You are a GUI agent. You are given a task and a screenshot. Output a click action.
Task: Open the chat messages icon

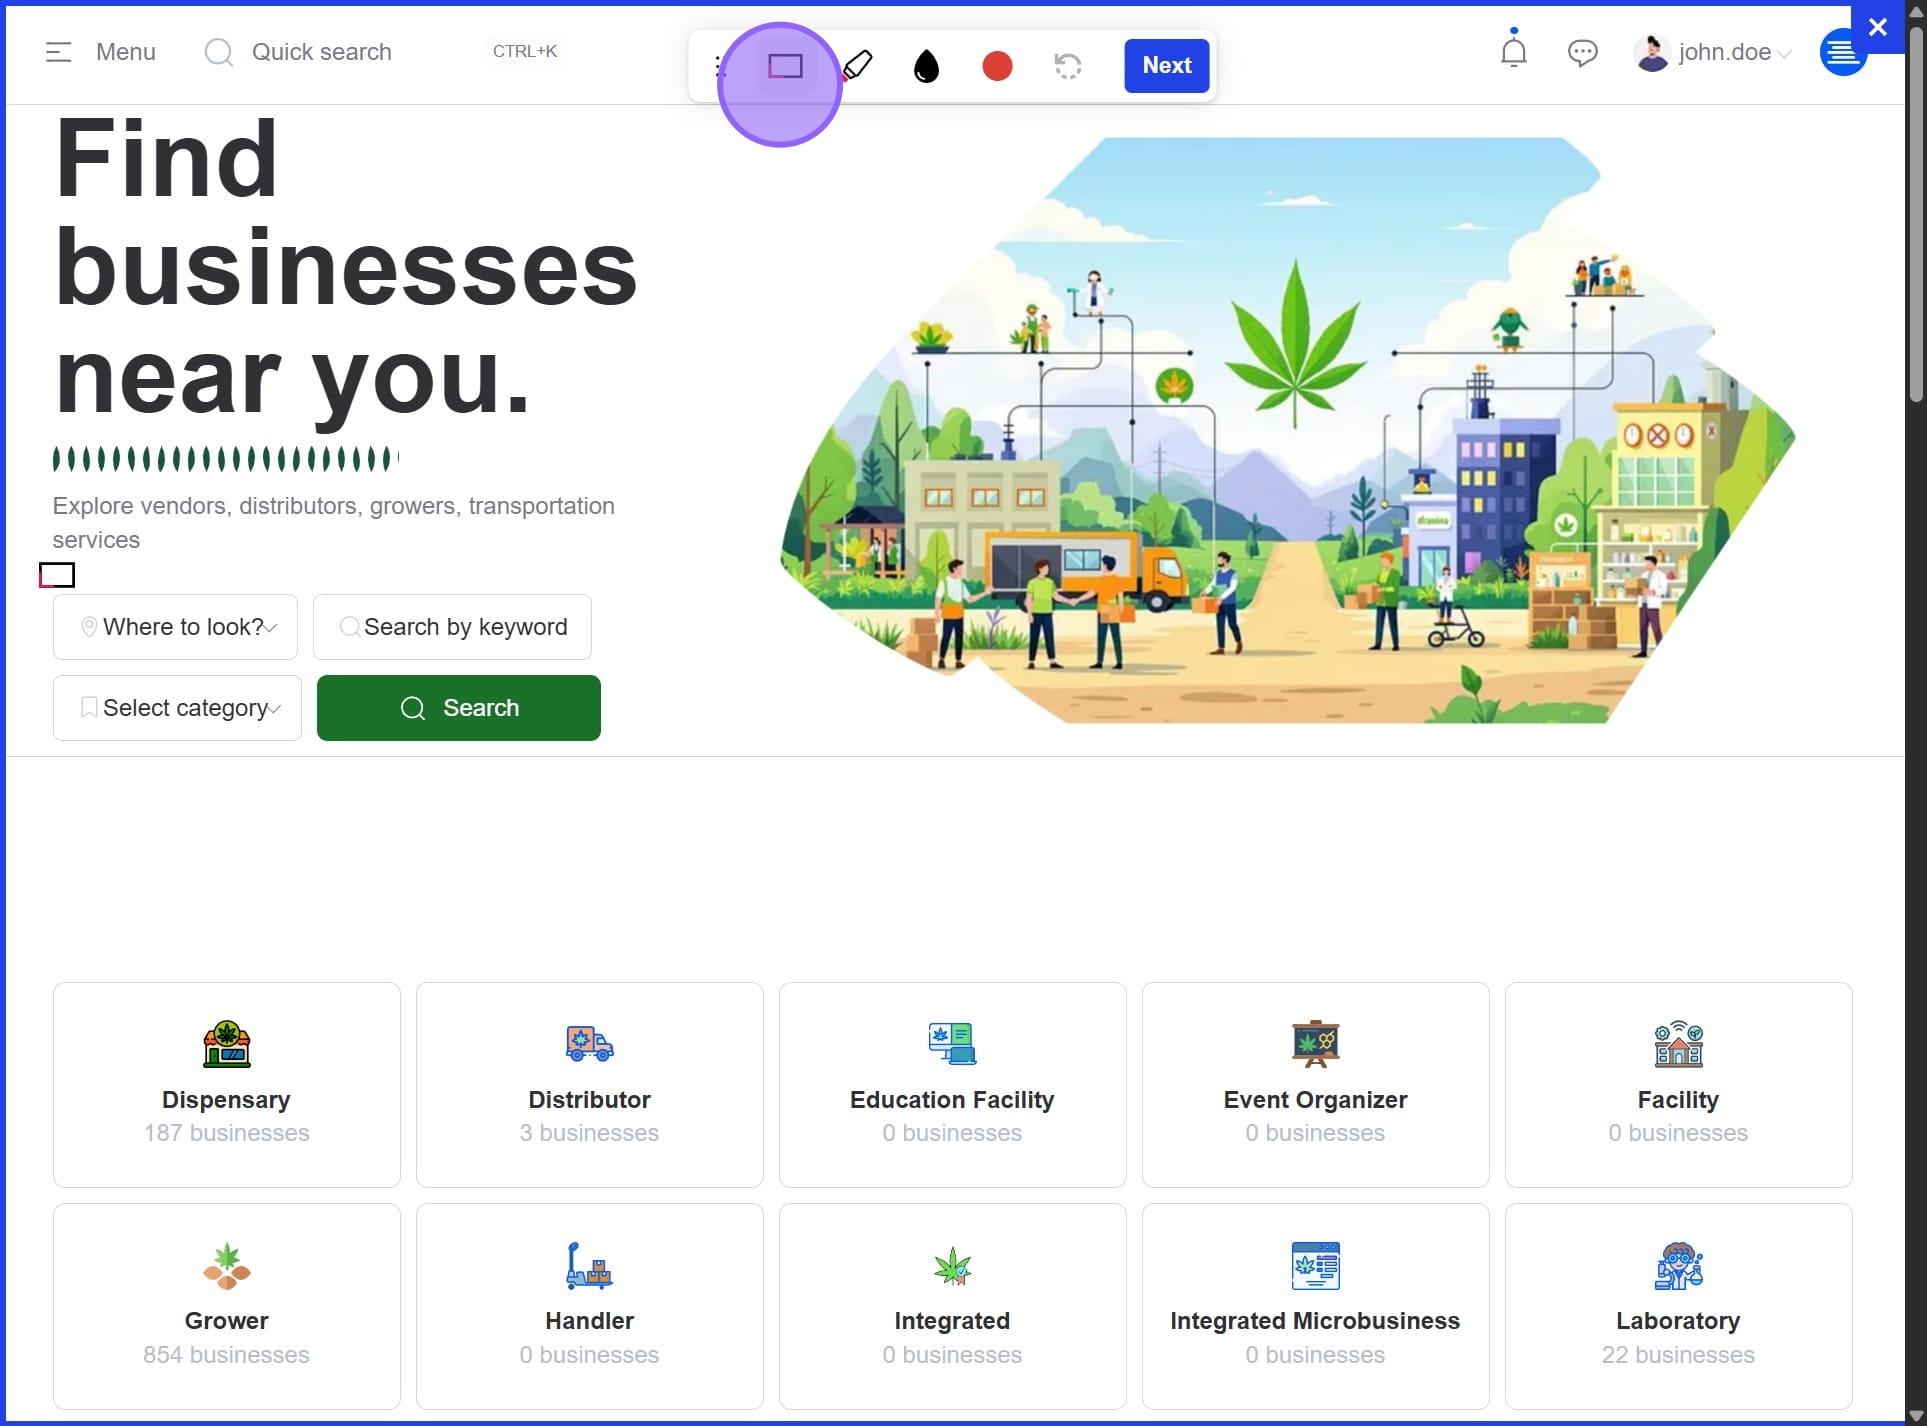click(x=1582, y=52)
